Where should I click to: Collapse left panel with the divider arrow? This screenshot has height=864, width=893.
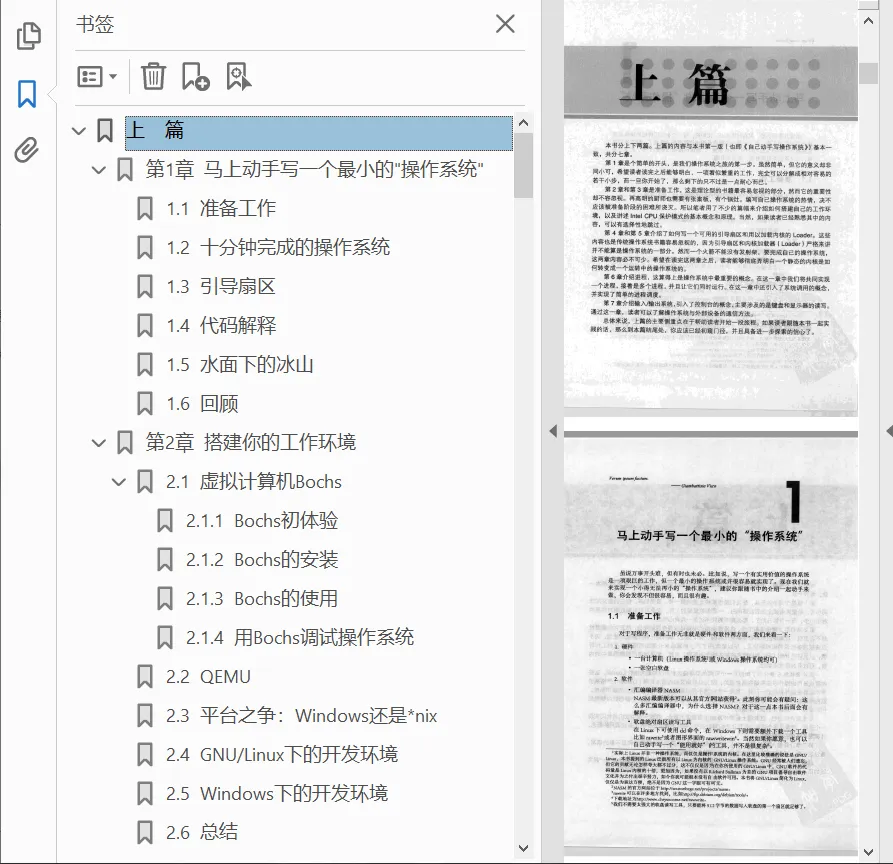point(552,431)
